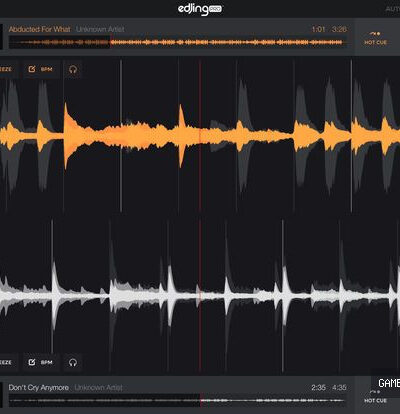400x414 pixels.
Task: Click the orange scrolling waveform of top deck
Action: click(x=200, y=137)
